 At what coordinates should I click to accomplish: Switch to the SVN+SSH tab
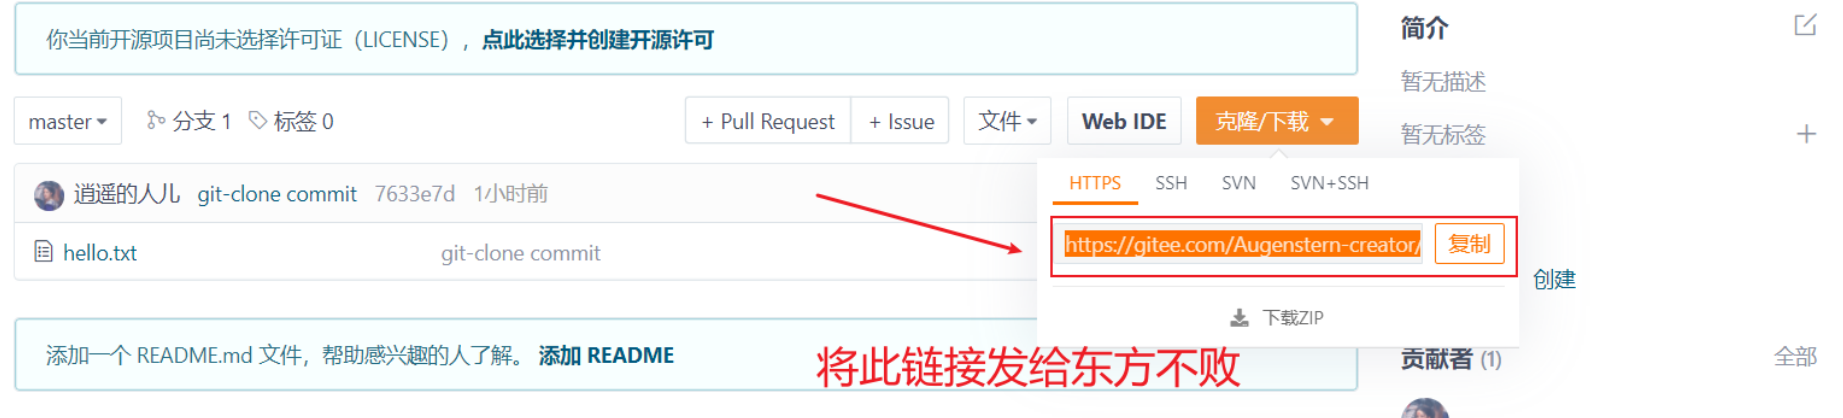1329,183
